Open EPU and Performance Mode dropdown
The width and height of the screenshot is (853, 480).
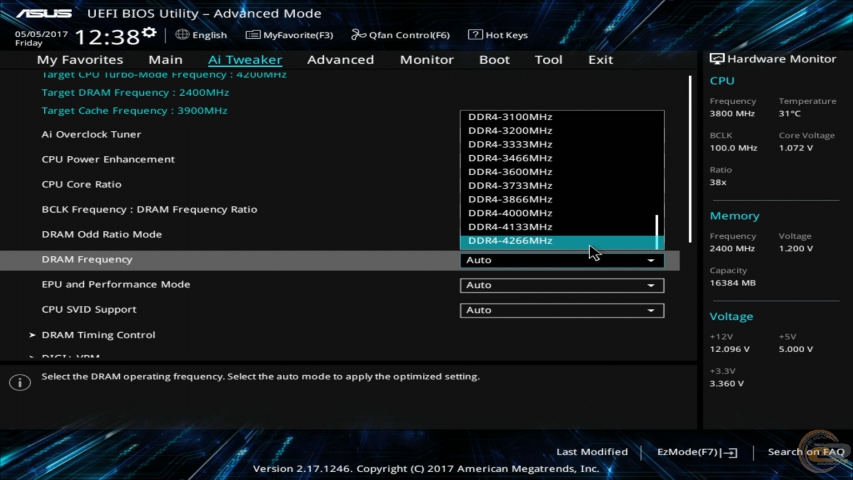pyautogui.click(x=562, y=285)
